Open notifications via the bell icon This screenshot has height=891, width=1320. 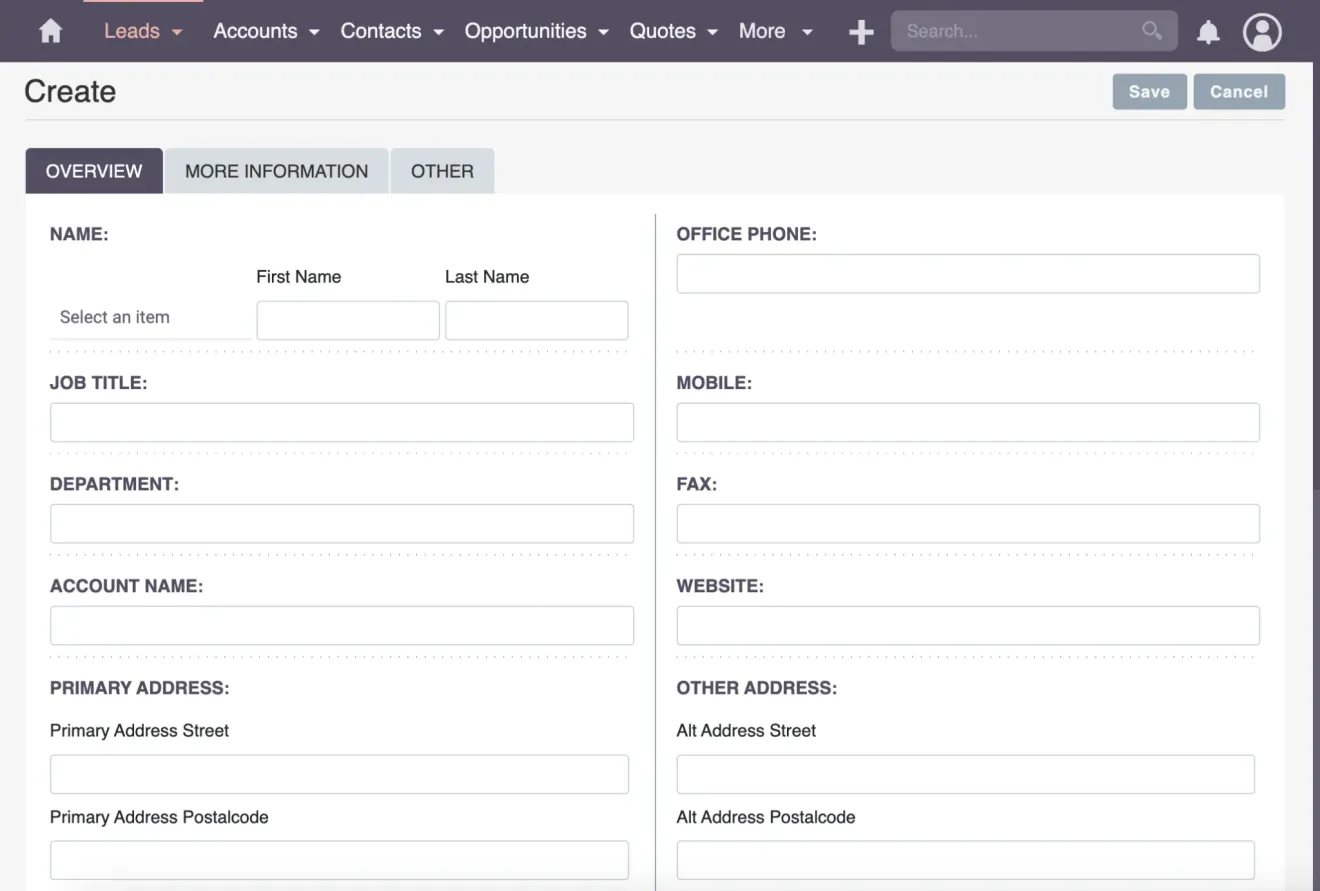click(x=1208, y=31)
